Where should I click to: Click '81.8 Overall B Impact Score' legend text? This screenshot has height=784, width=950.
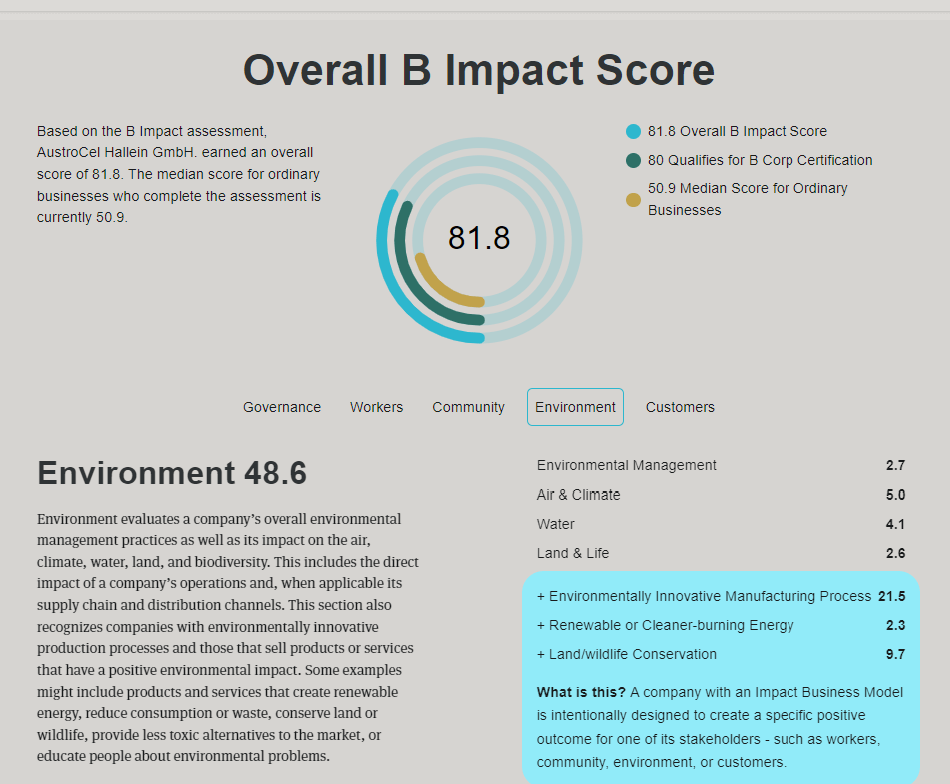coord(737,131)
